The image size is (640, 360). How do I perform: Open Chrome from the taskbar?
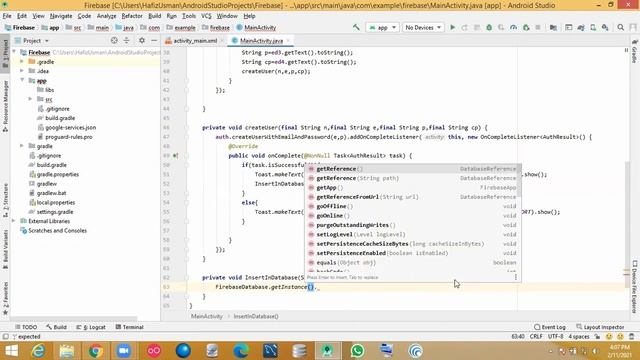point(96,351)
